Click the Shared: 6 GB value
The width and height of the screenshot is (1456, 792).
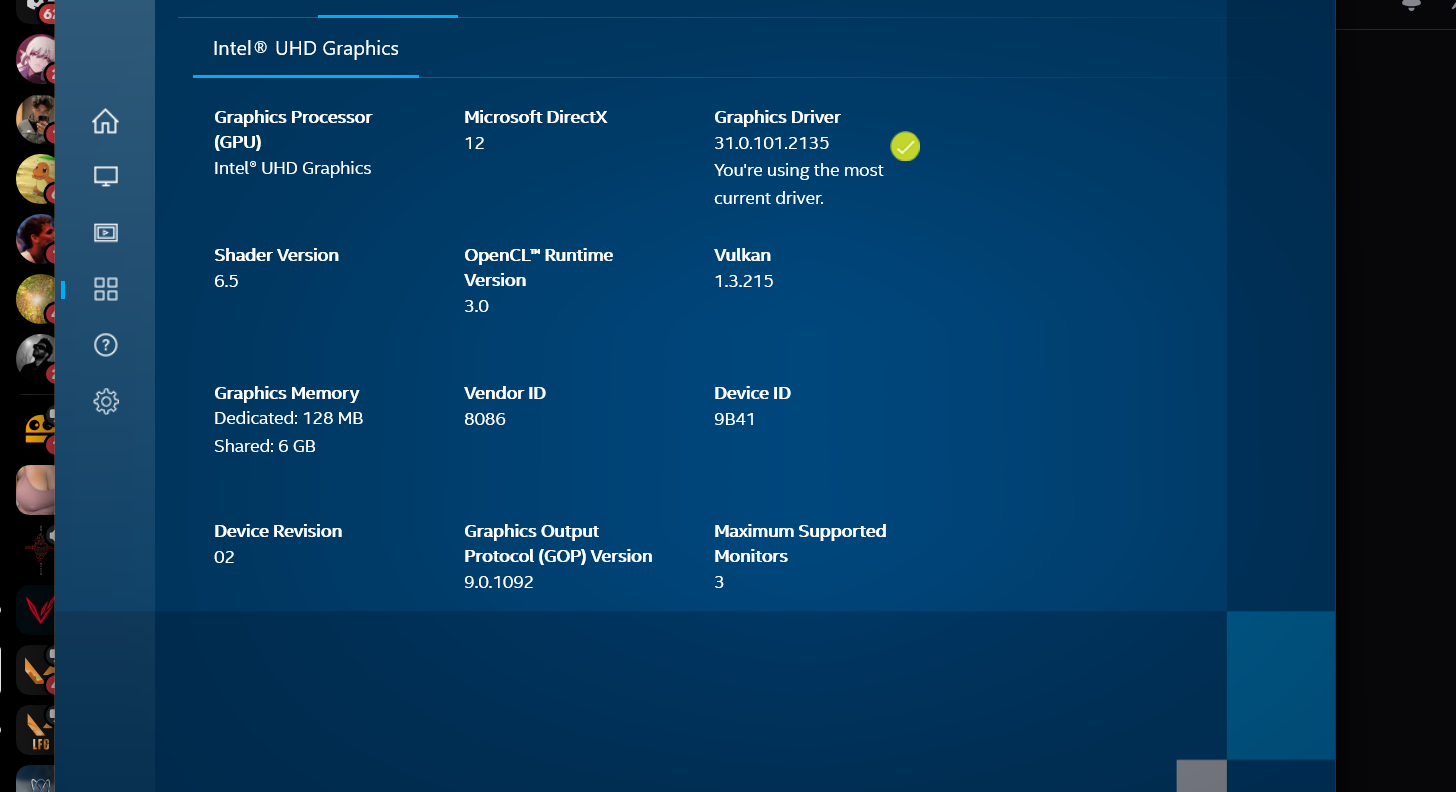click(x=265, y=446)
